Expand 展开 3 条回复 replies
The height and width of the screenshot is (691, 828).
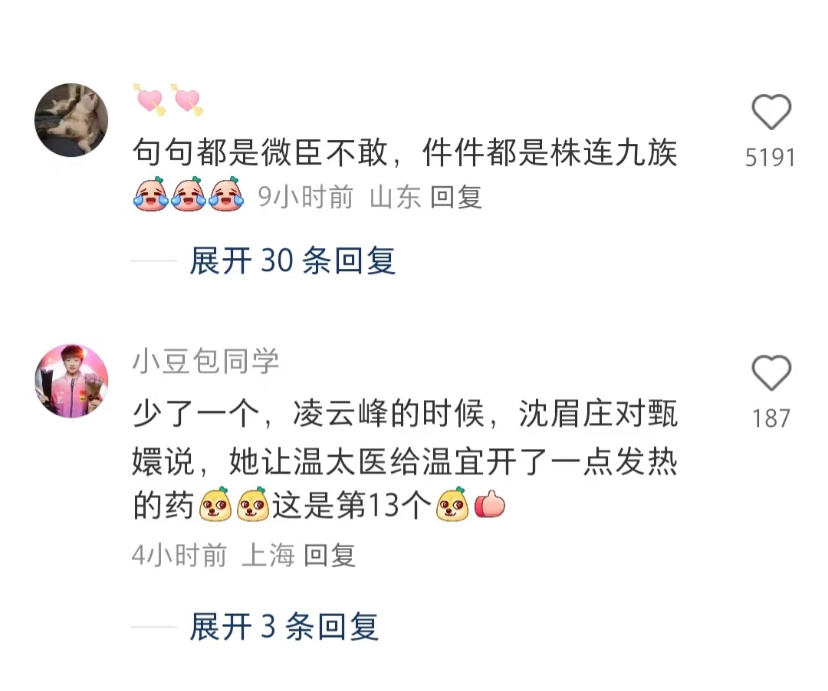pos(284,627)
